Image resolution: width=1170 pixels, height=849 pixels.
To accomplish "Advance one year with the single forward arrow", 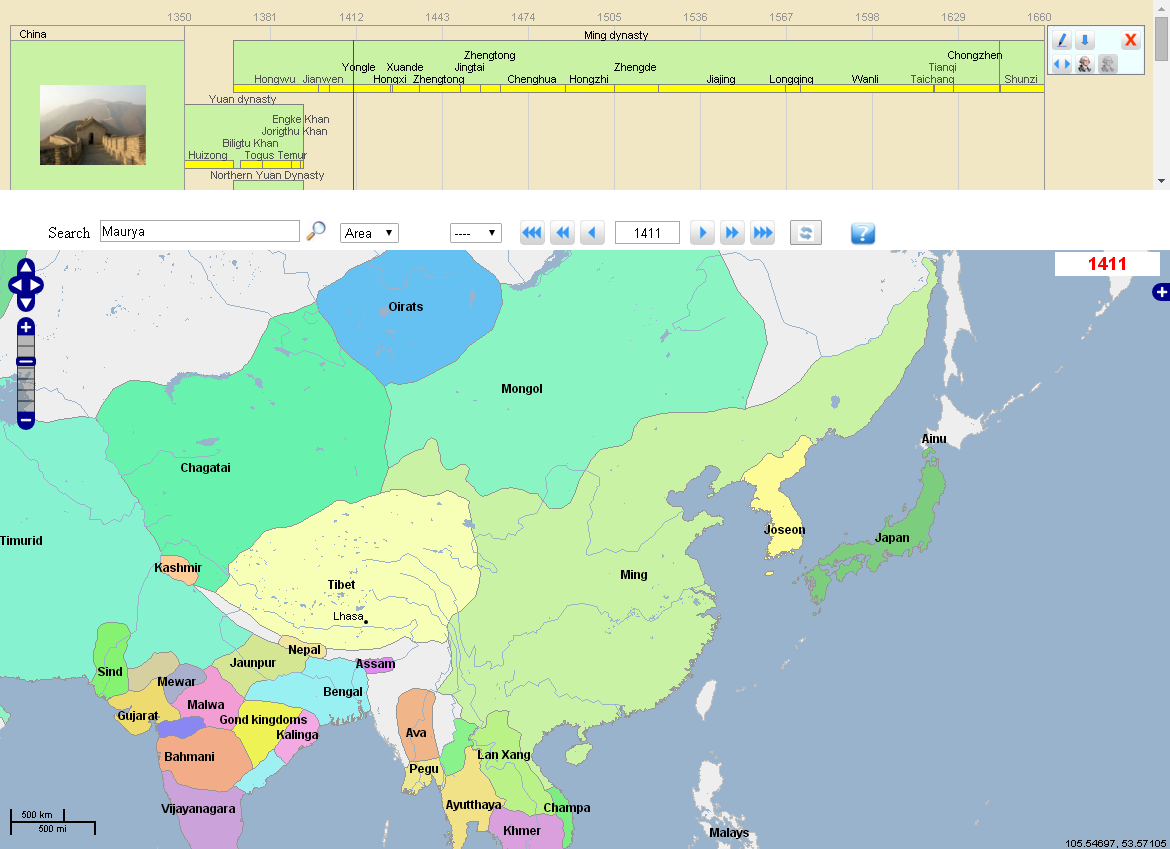I will (702, 232).
